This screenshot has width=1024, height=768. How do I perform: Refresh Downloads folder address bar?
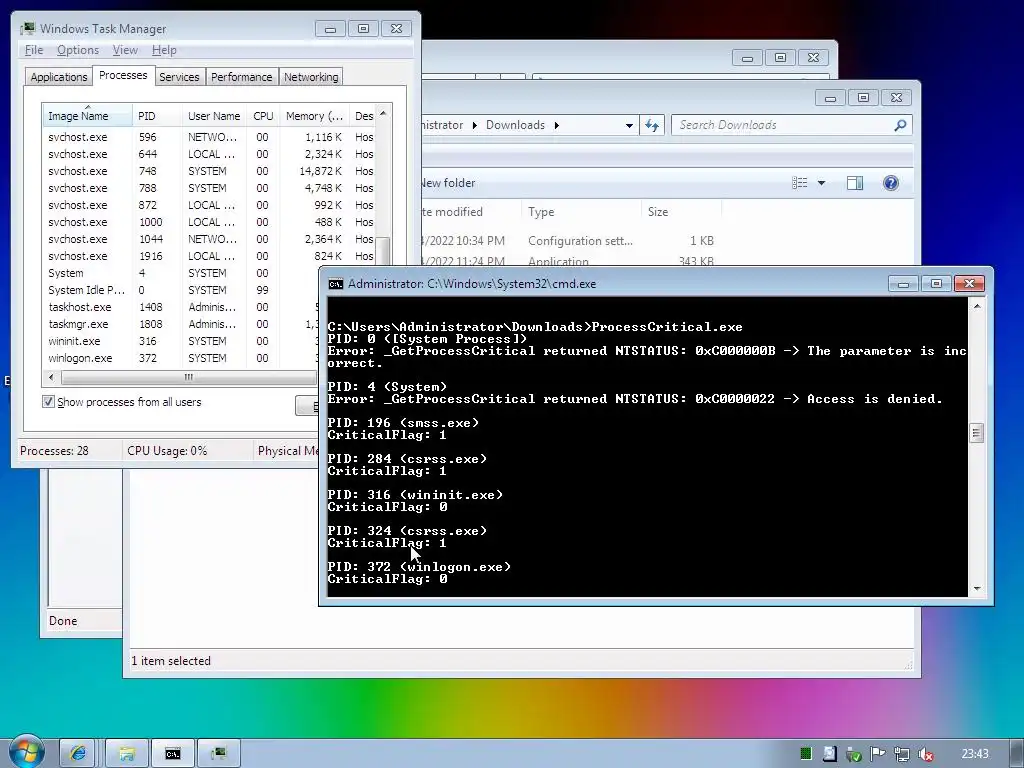tap(652, 125)
